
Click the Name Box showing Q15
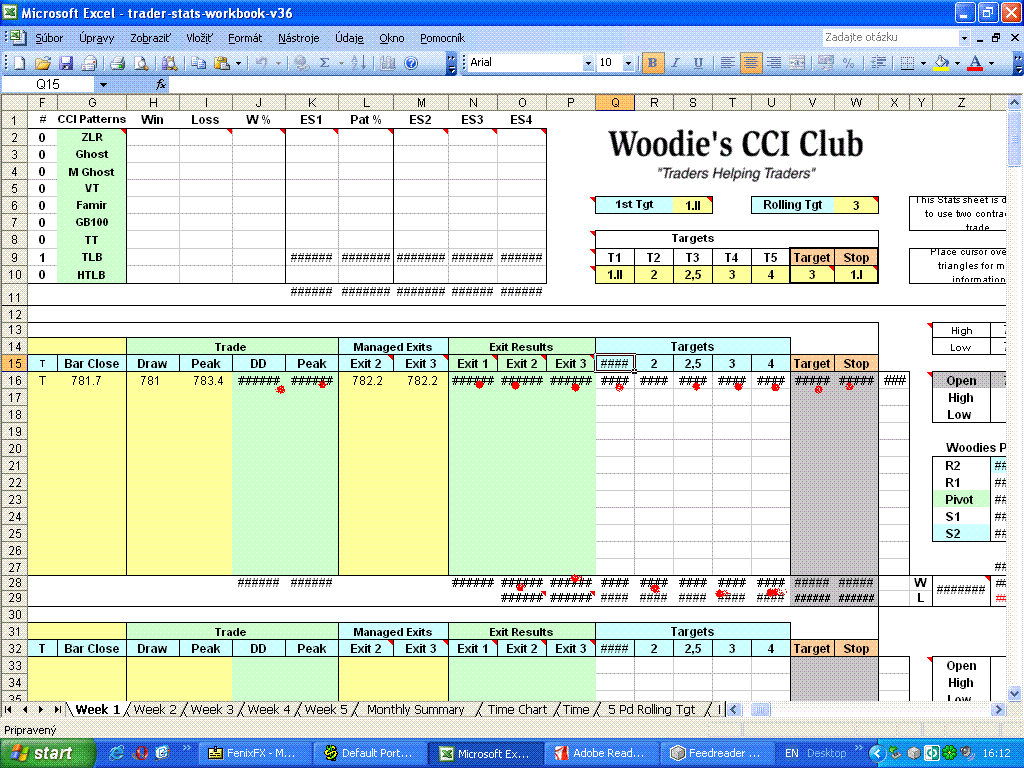pyautogui.click(x=48, y=84)
